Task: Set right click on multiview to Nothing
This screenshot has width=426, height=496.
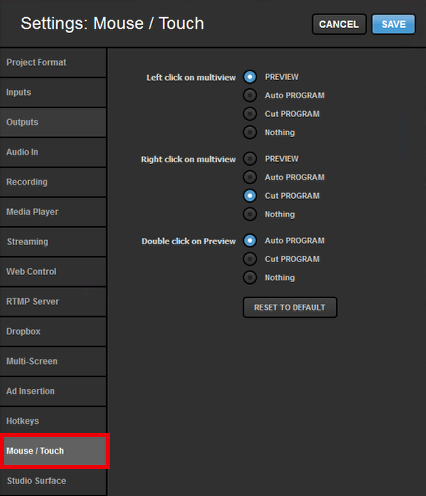Action: (250, 214)
